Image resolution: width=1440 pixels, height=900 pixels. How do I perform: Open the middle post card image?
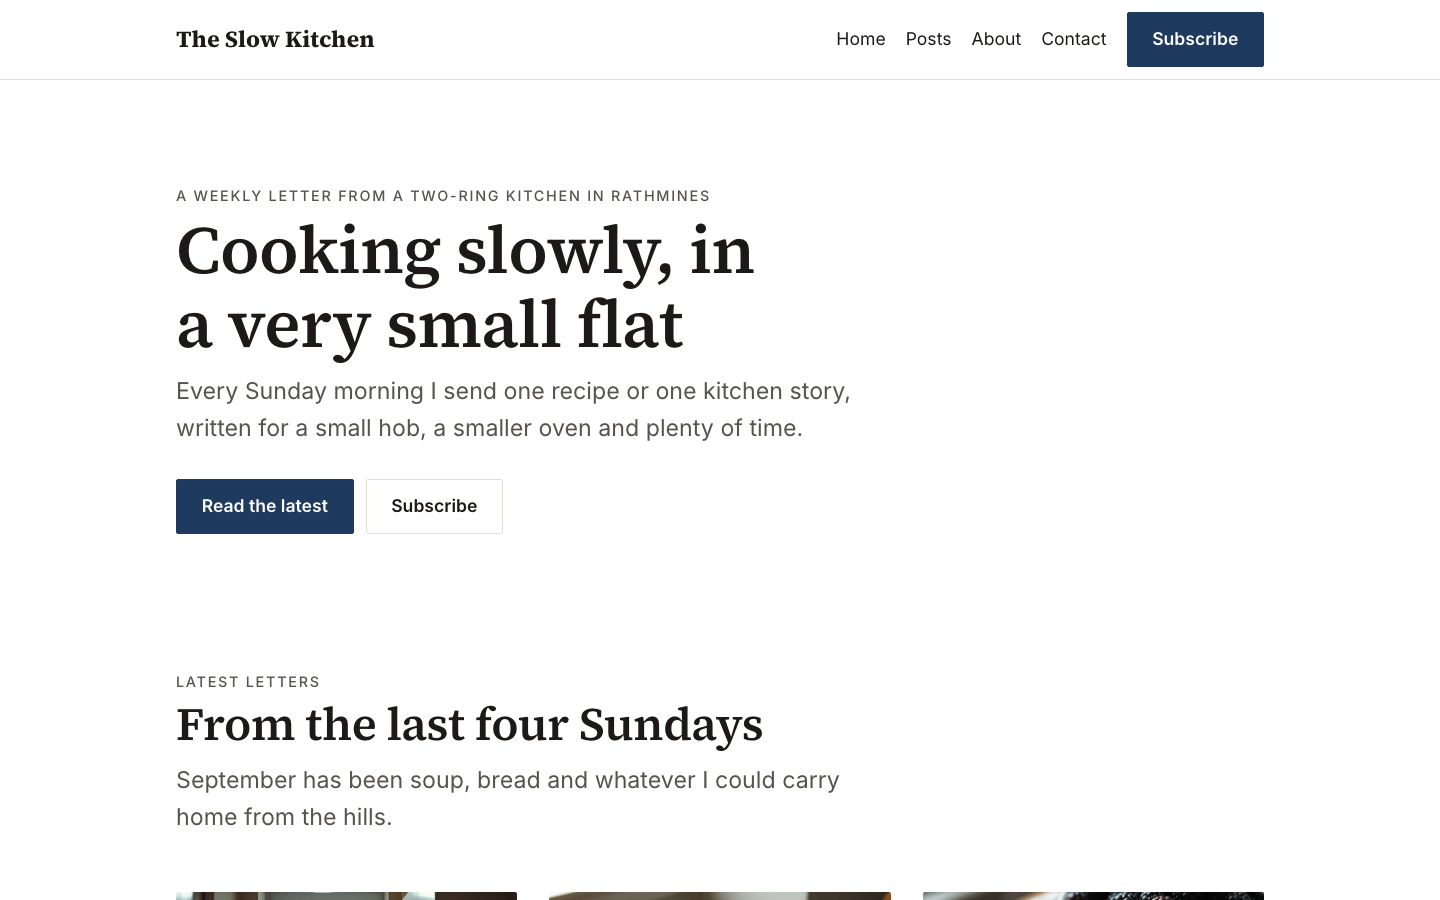[720, 896]
